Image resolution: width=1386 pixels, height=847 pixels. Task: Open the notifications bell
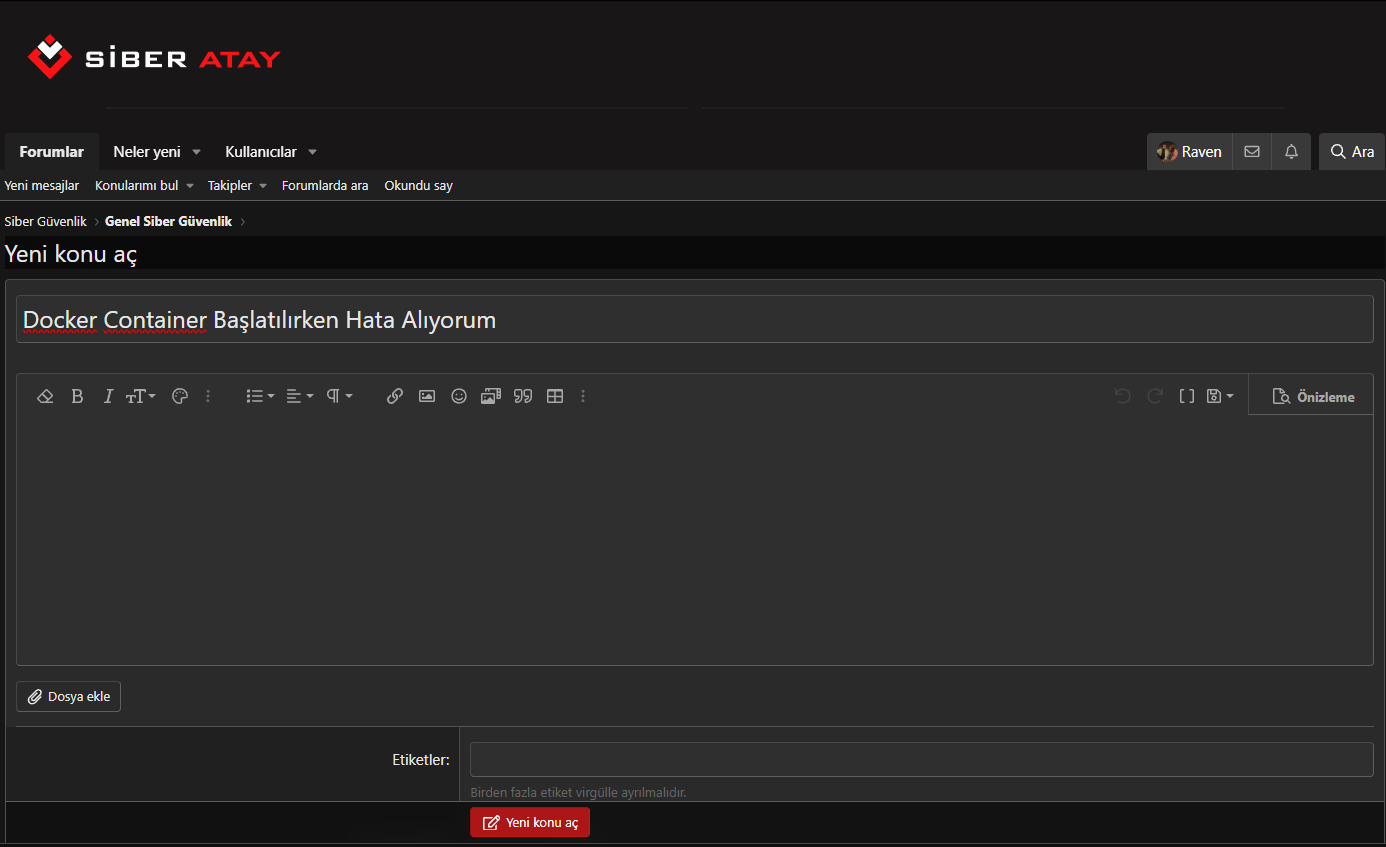(1291, 152)
